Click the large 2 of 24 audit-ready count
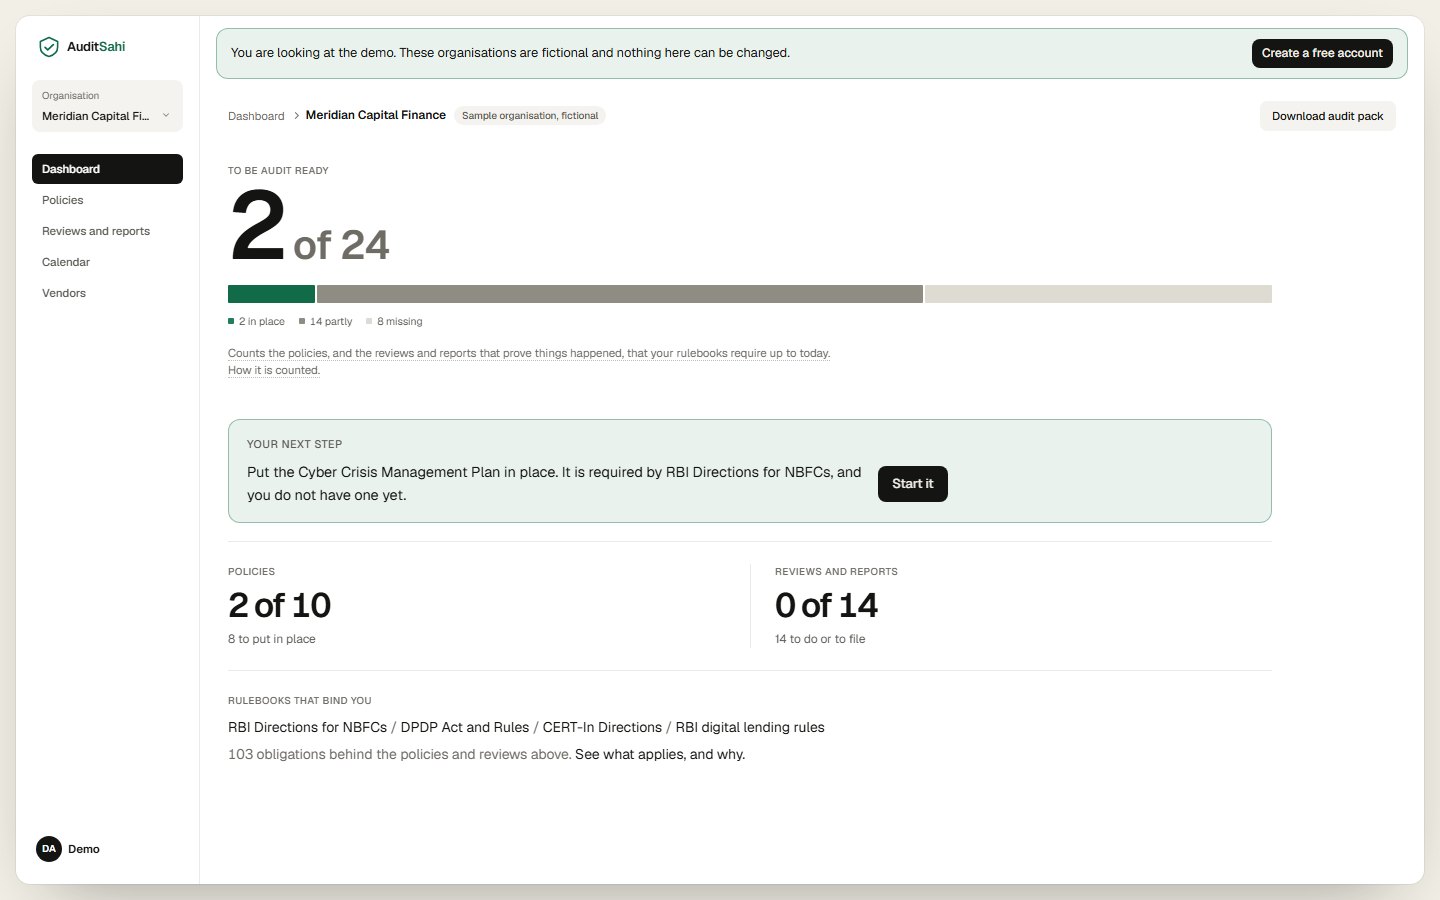 309,226
